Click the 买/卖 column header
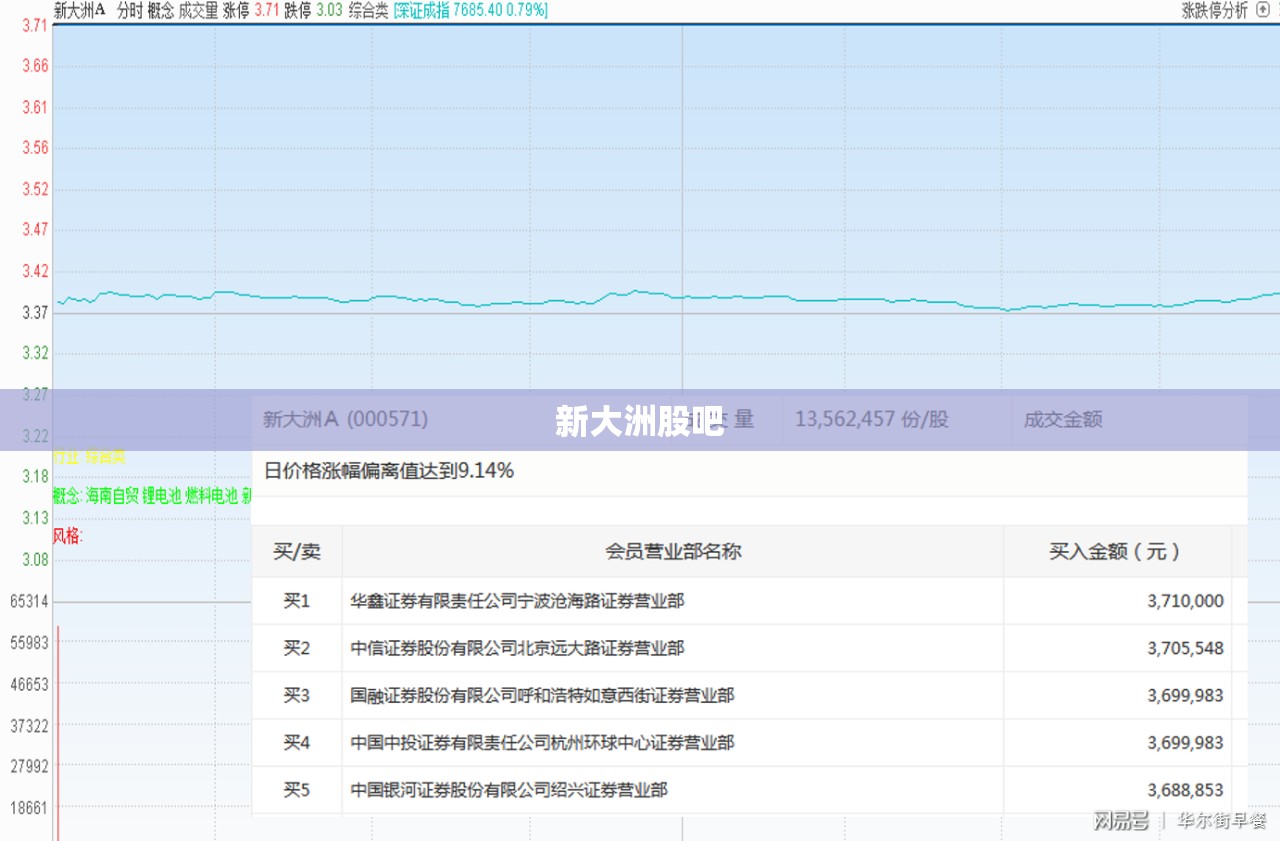Screen dimensions: 1280x841 [297, 551]
